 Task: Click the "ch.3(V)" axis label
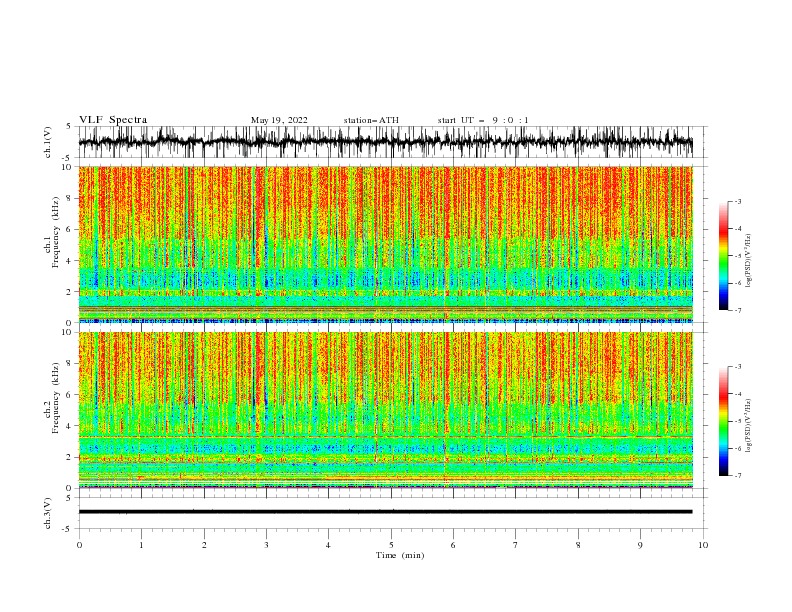(x=48, y=513)
